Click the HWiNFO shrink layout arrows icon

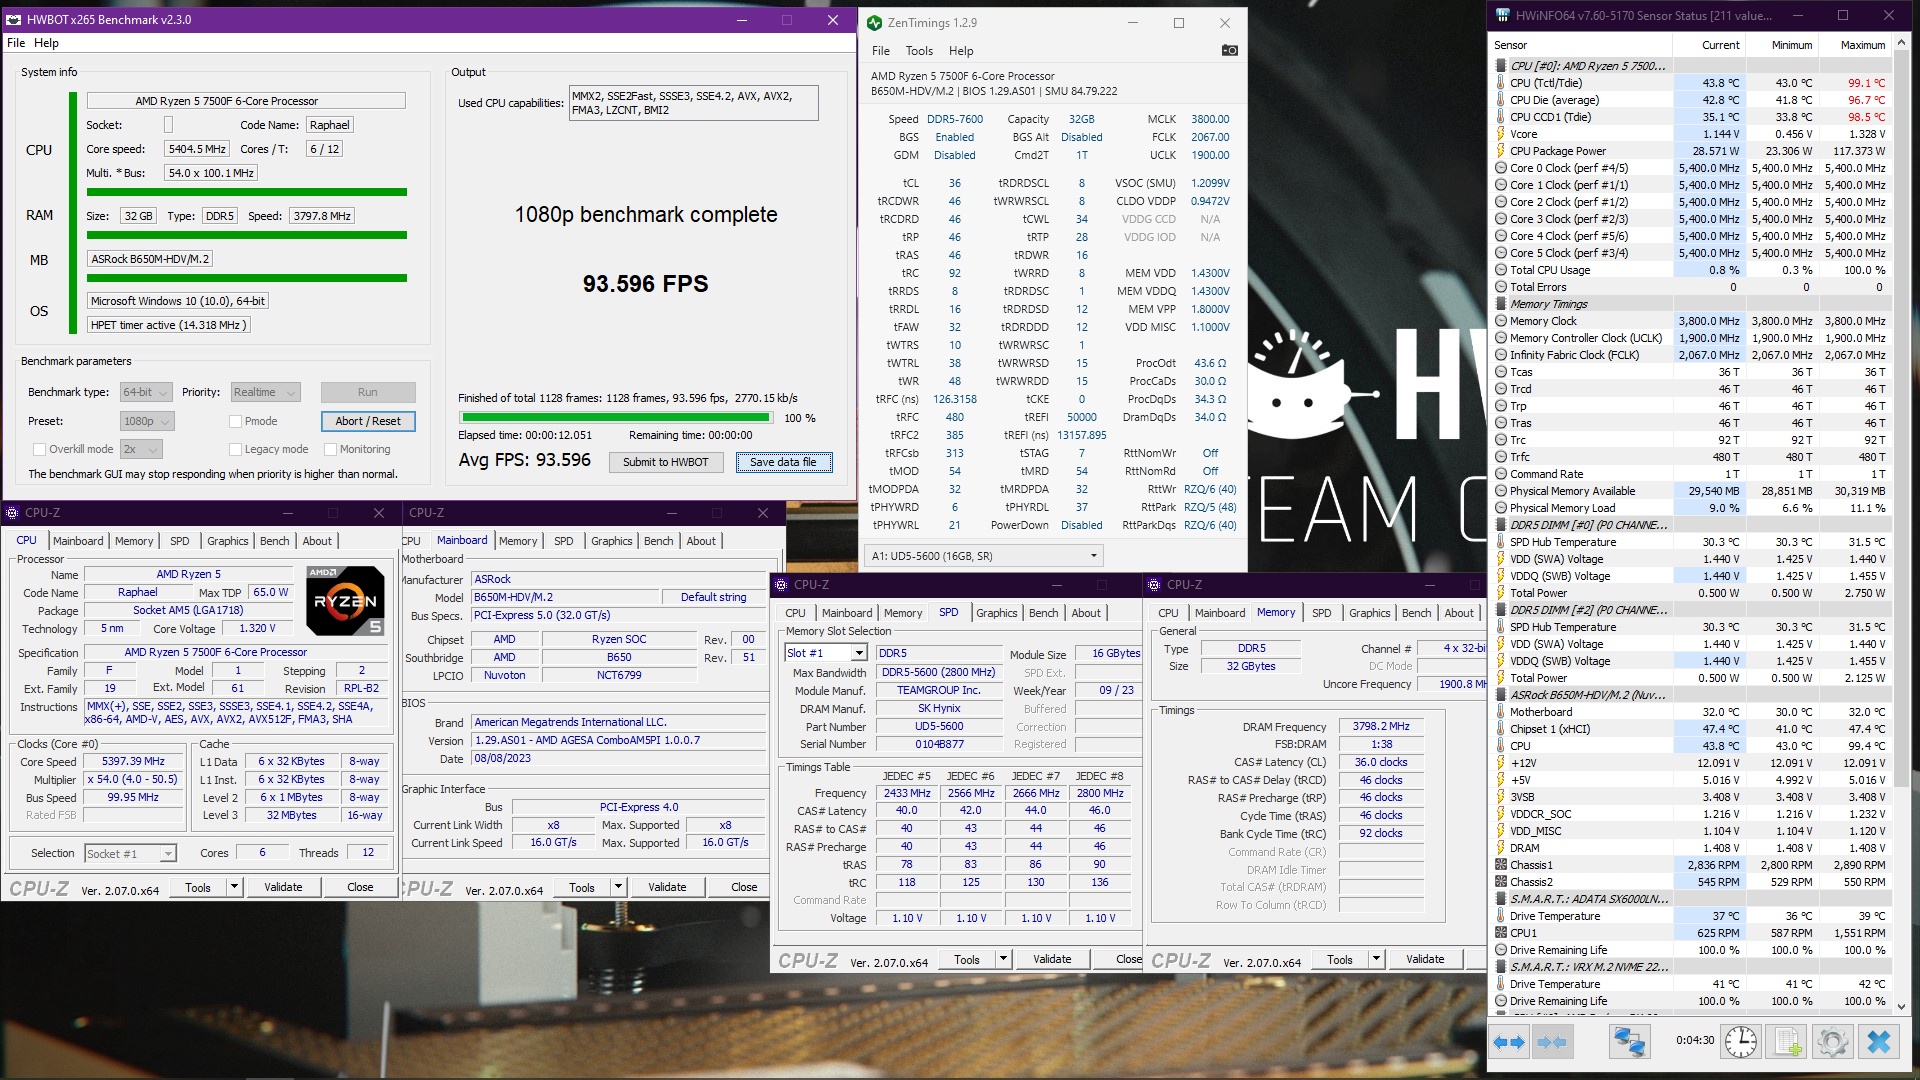[x=1551, y=1042]
